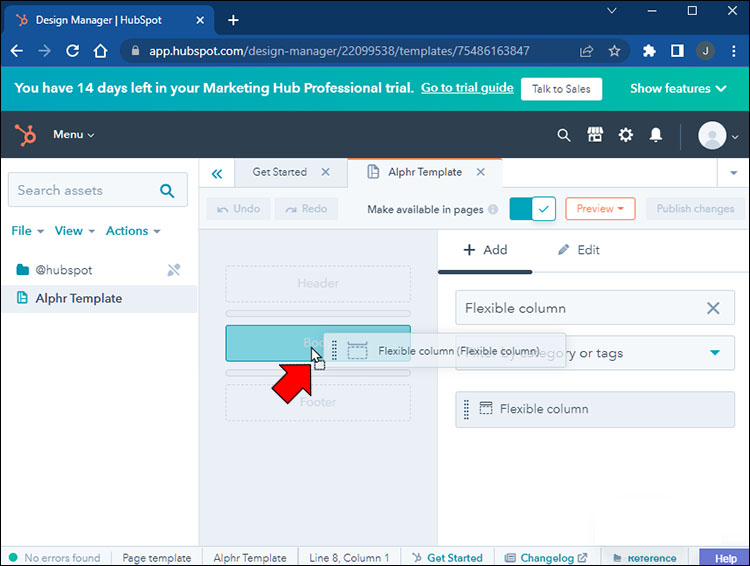Clear the Flexible column search text
Image resolution: width=750 pixels, height=566 pixels.
[x=713, y=308]
